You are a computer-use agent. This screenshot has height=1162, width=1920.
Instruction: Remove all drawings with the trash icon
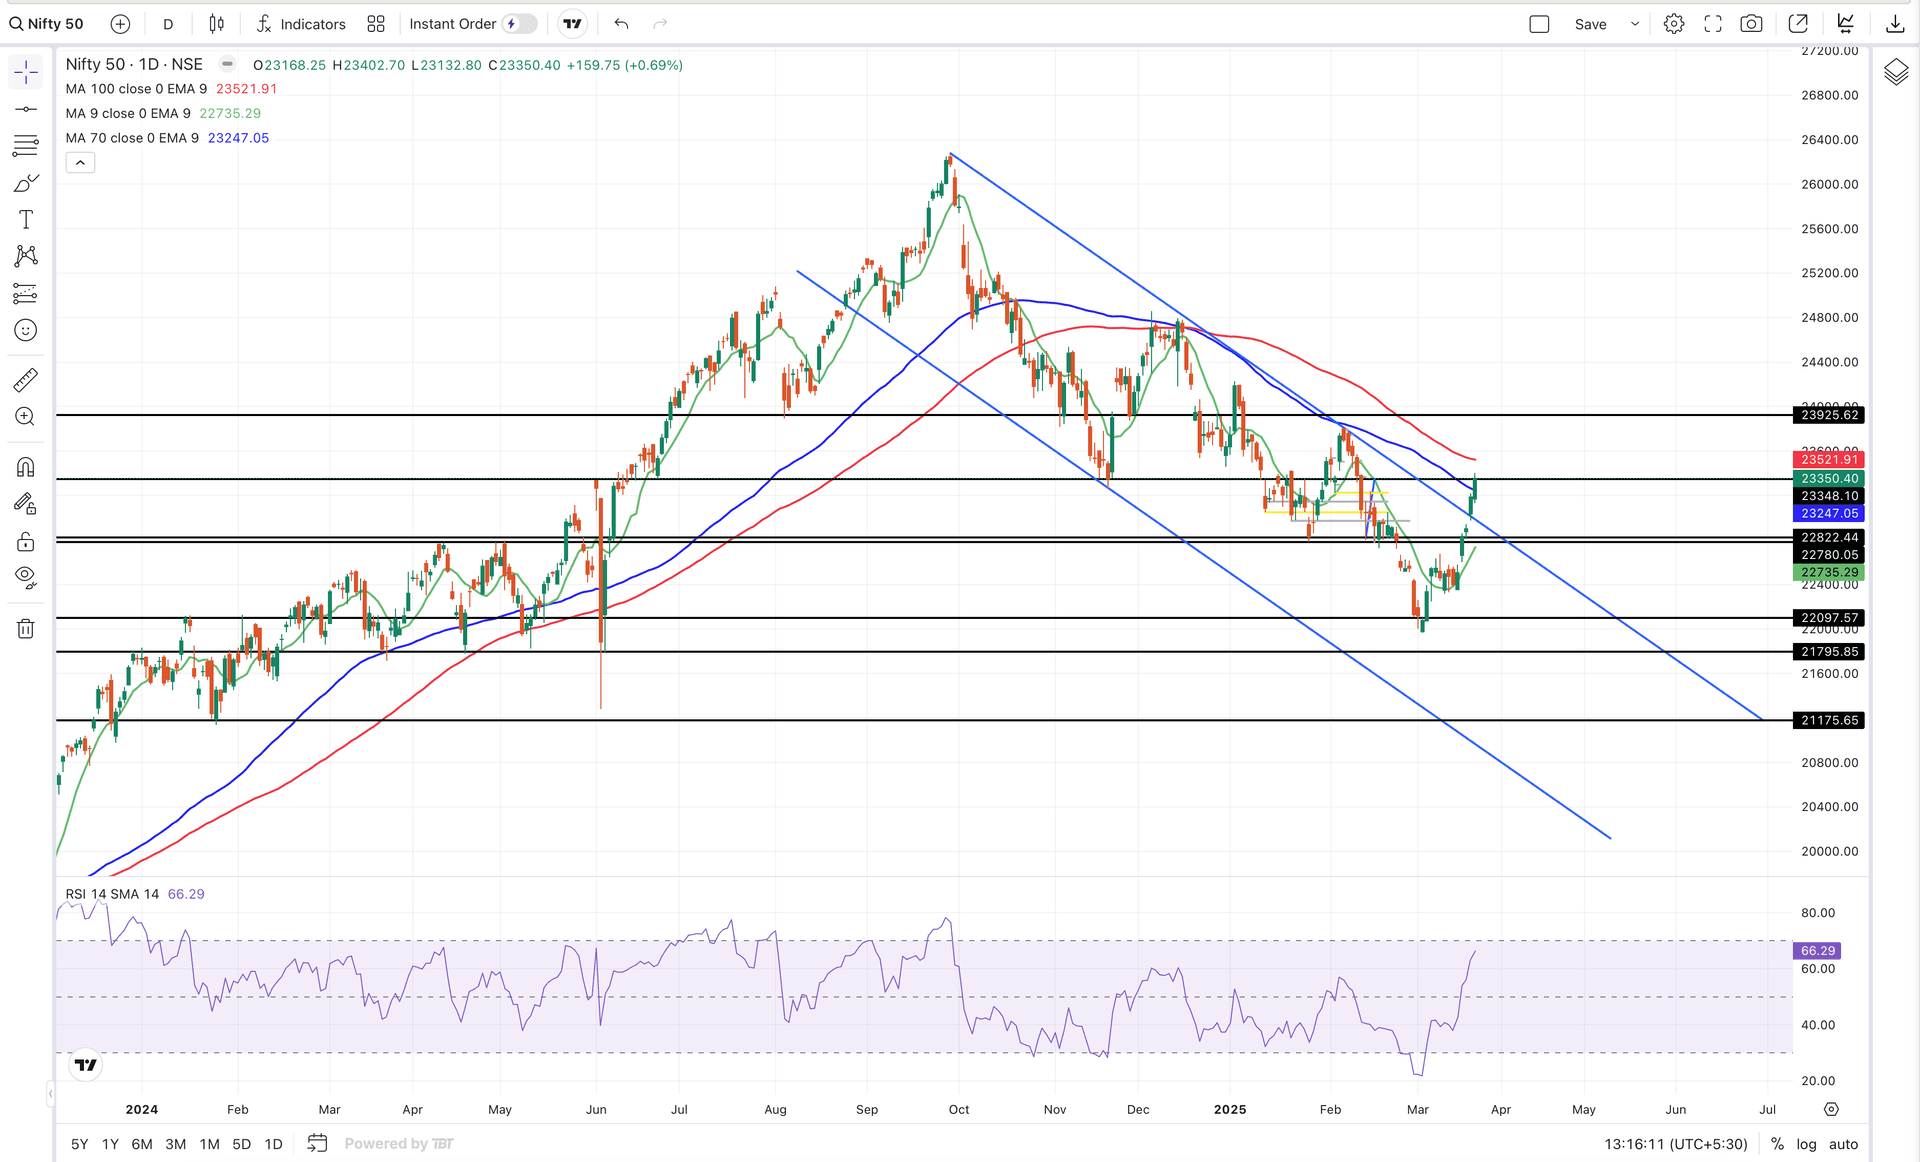coord(26,628)
